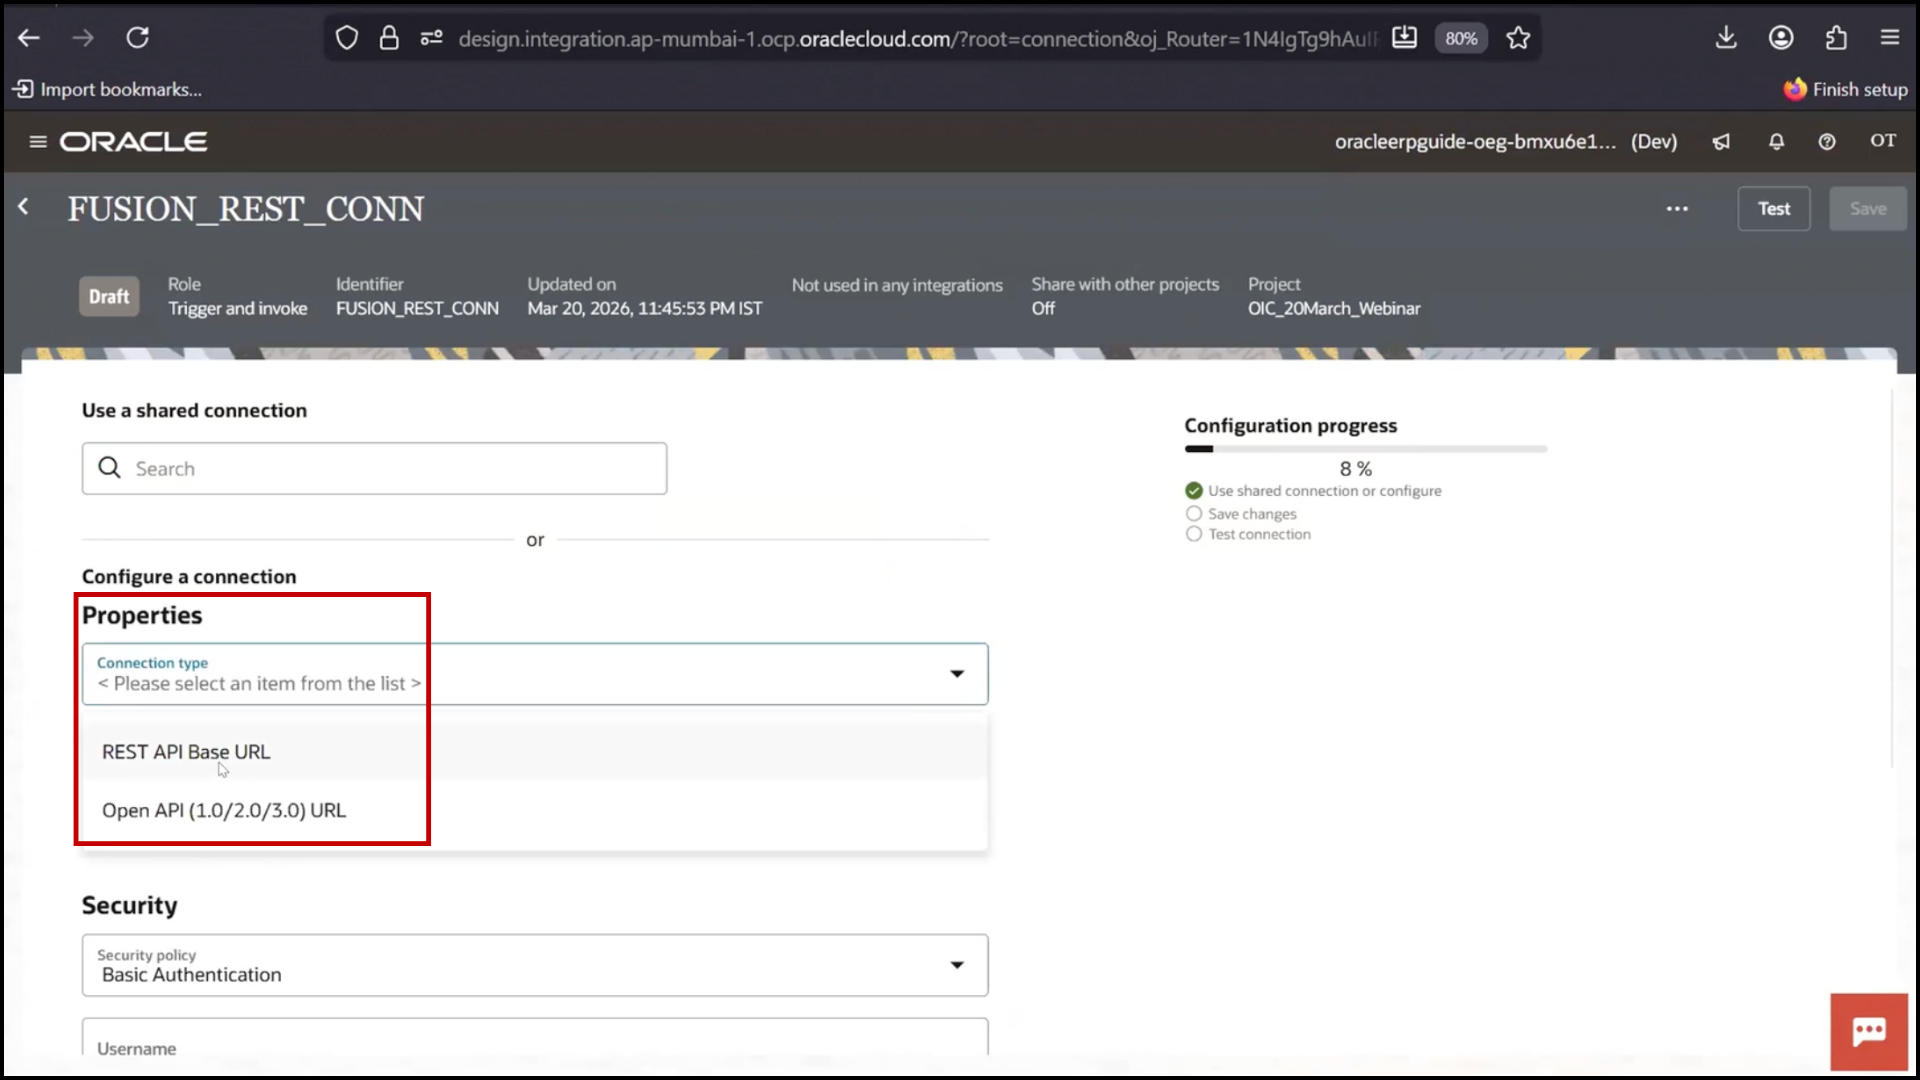Image resolution: width=1920 pixels, height=1080 pixels.
Task: Click Share with other projects Off value
Action: pos(1043,309)
